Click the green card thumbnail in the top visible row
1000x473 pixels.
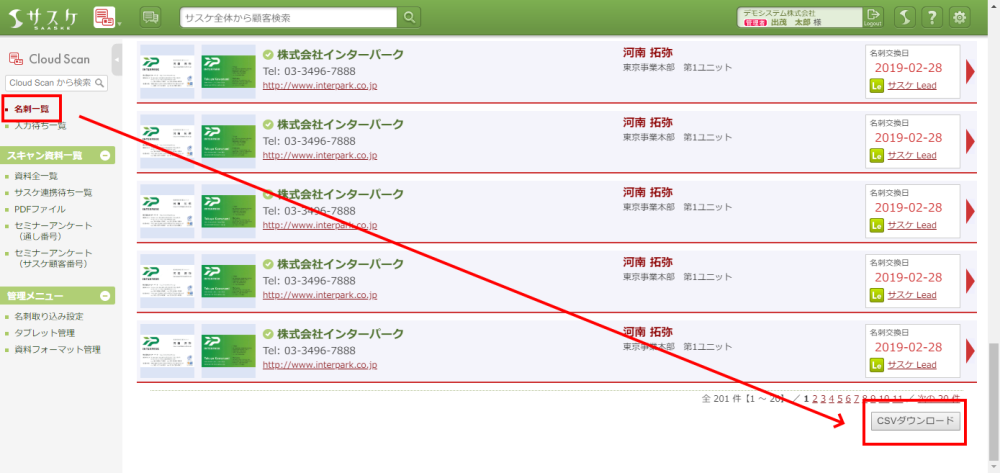pos(228,71)
